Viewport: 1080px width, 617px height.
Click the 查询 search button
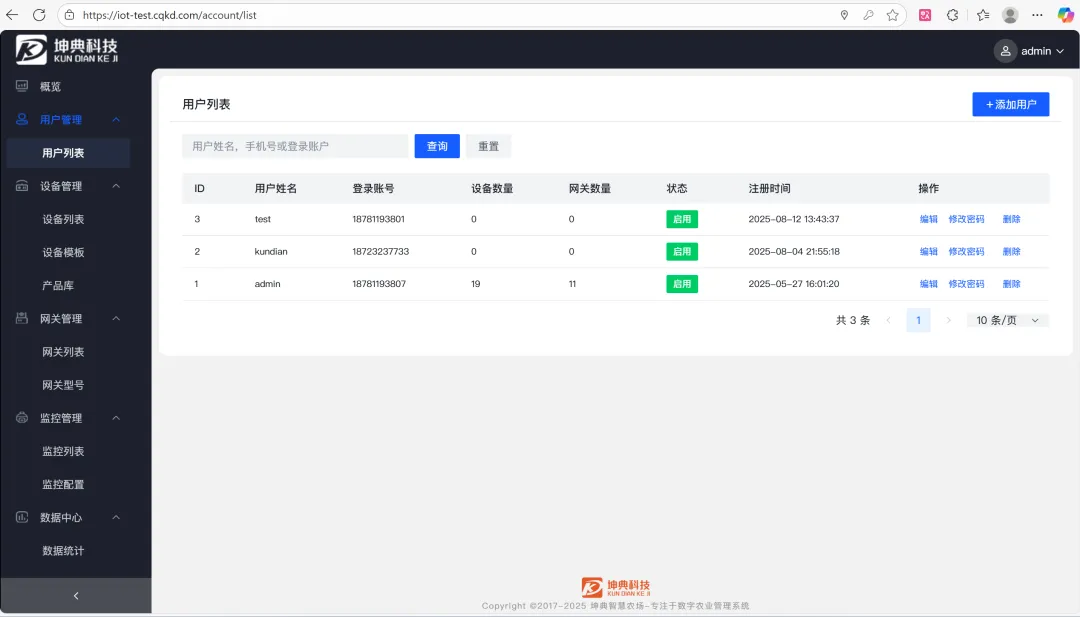tap(437, 146)
